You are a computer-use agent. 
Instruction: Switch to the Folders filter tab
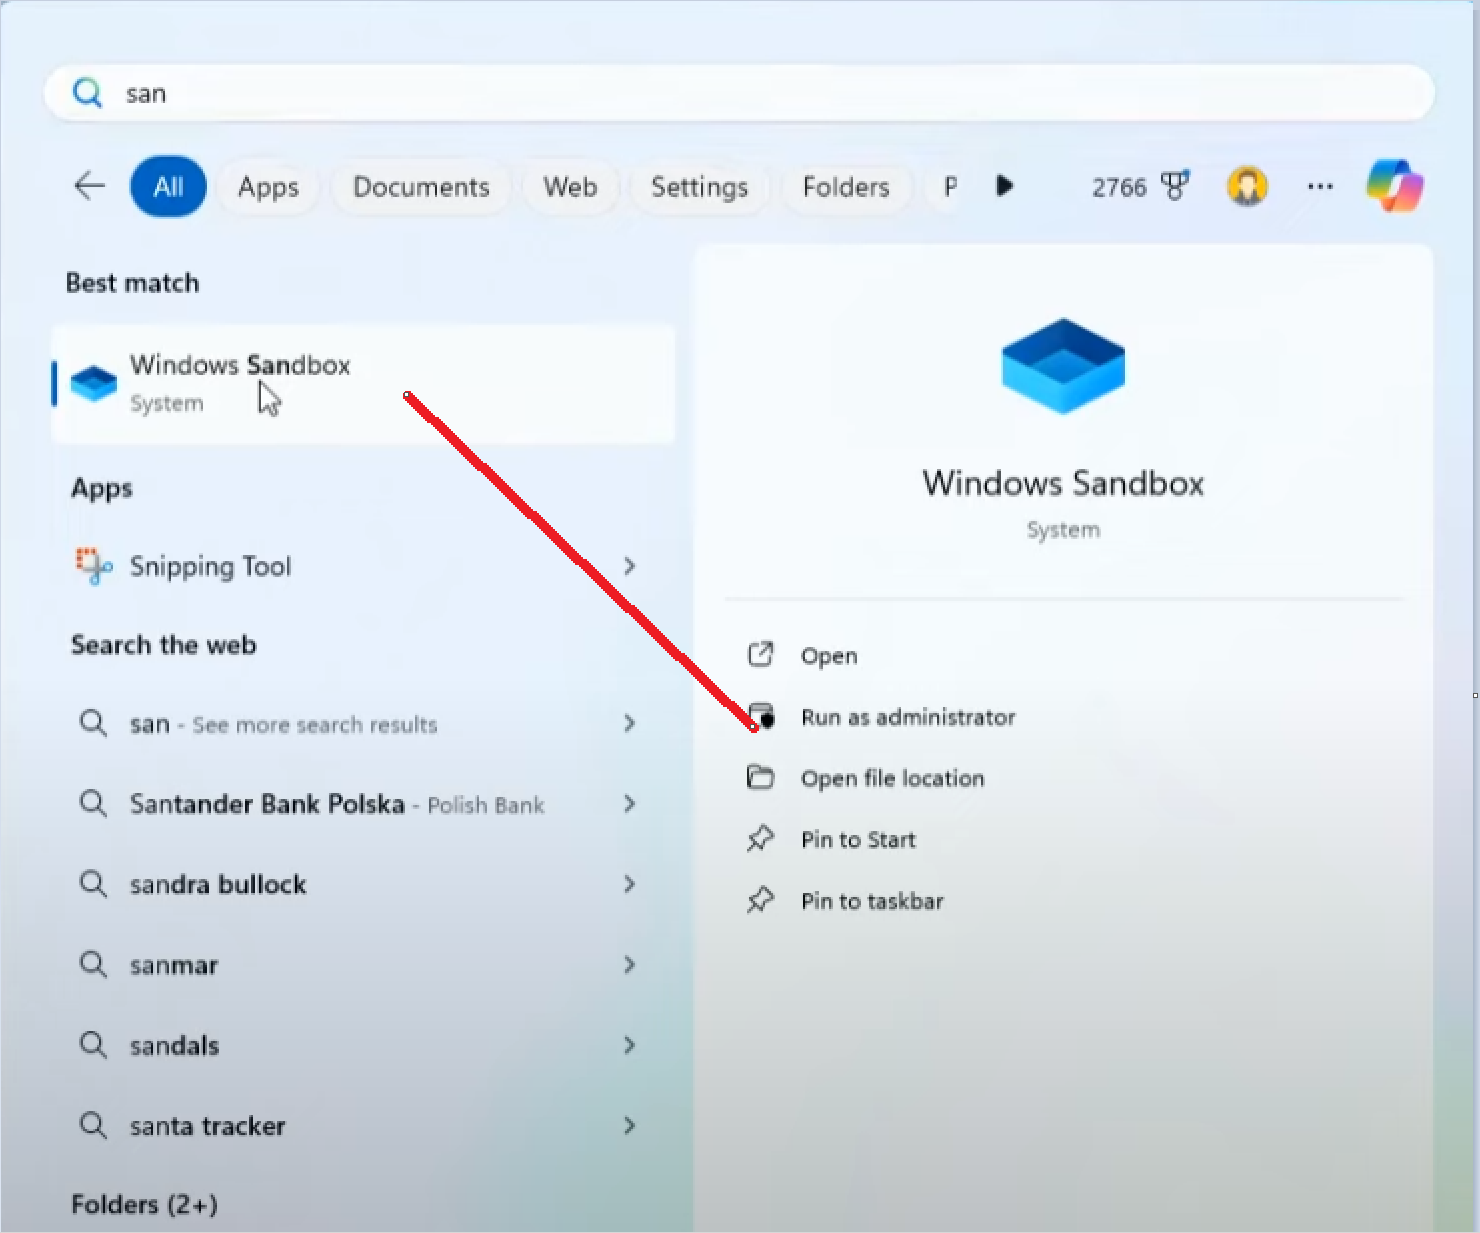[x=846, y=187]
